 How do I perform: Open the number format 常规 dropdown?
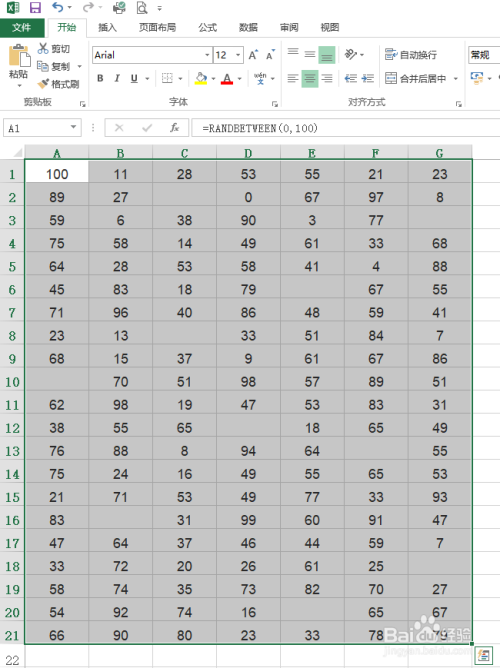(484, 55)
